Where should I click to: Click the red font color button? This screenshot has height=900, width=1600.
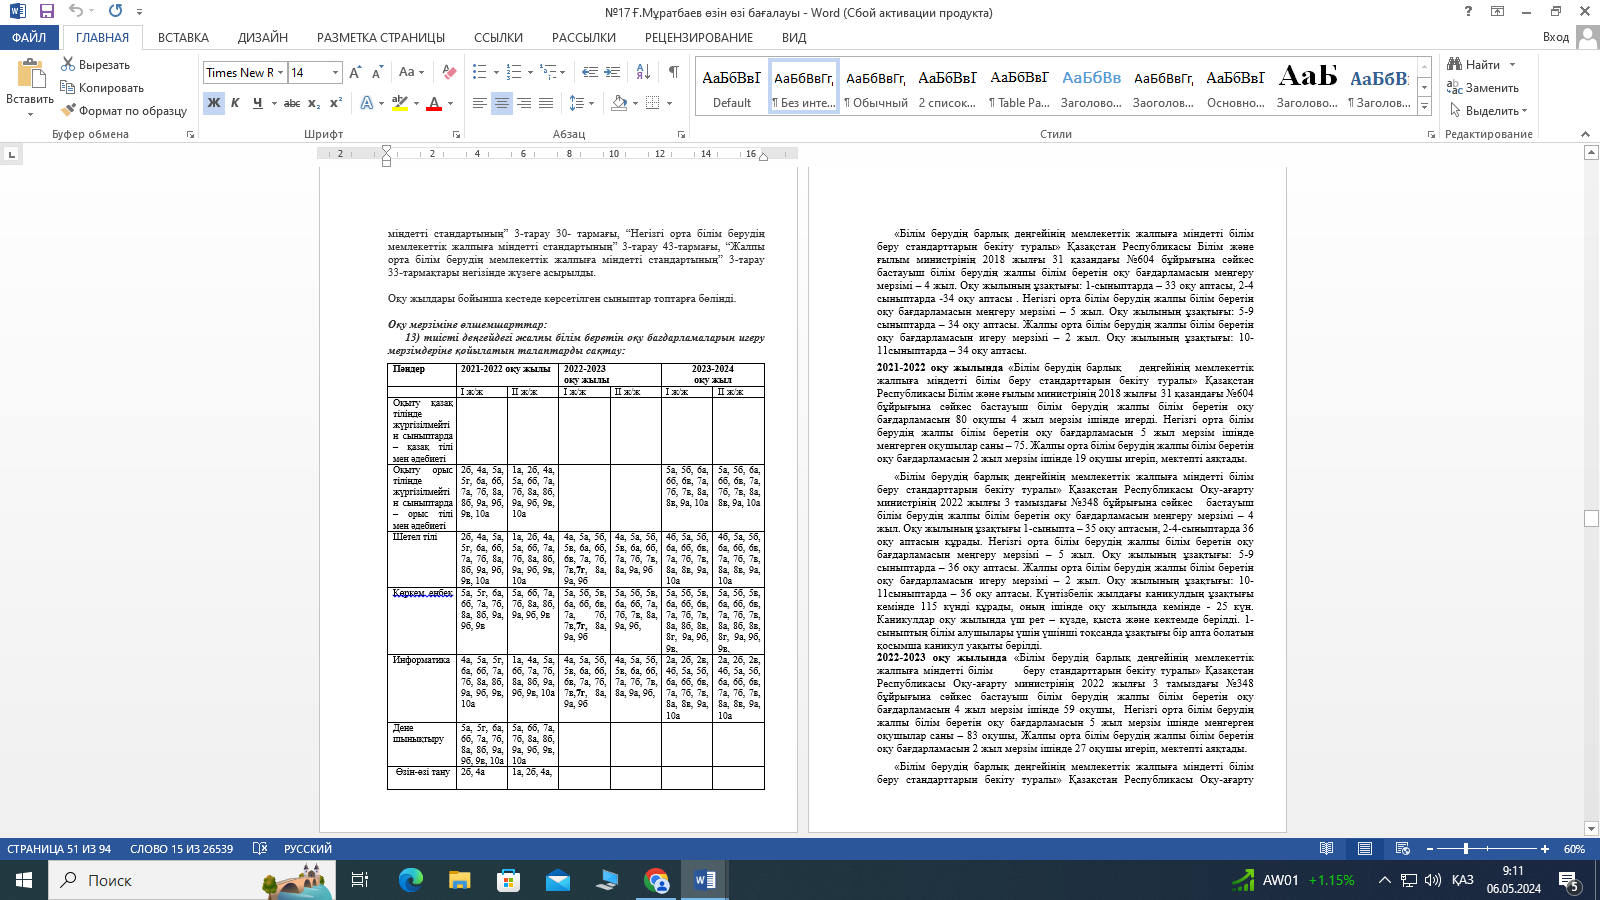pos(434,103)
